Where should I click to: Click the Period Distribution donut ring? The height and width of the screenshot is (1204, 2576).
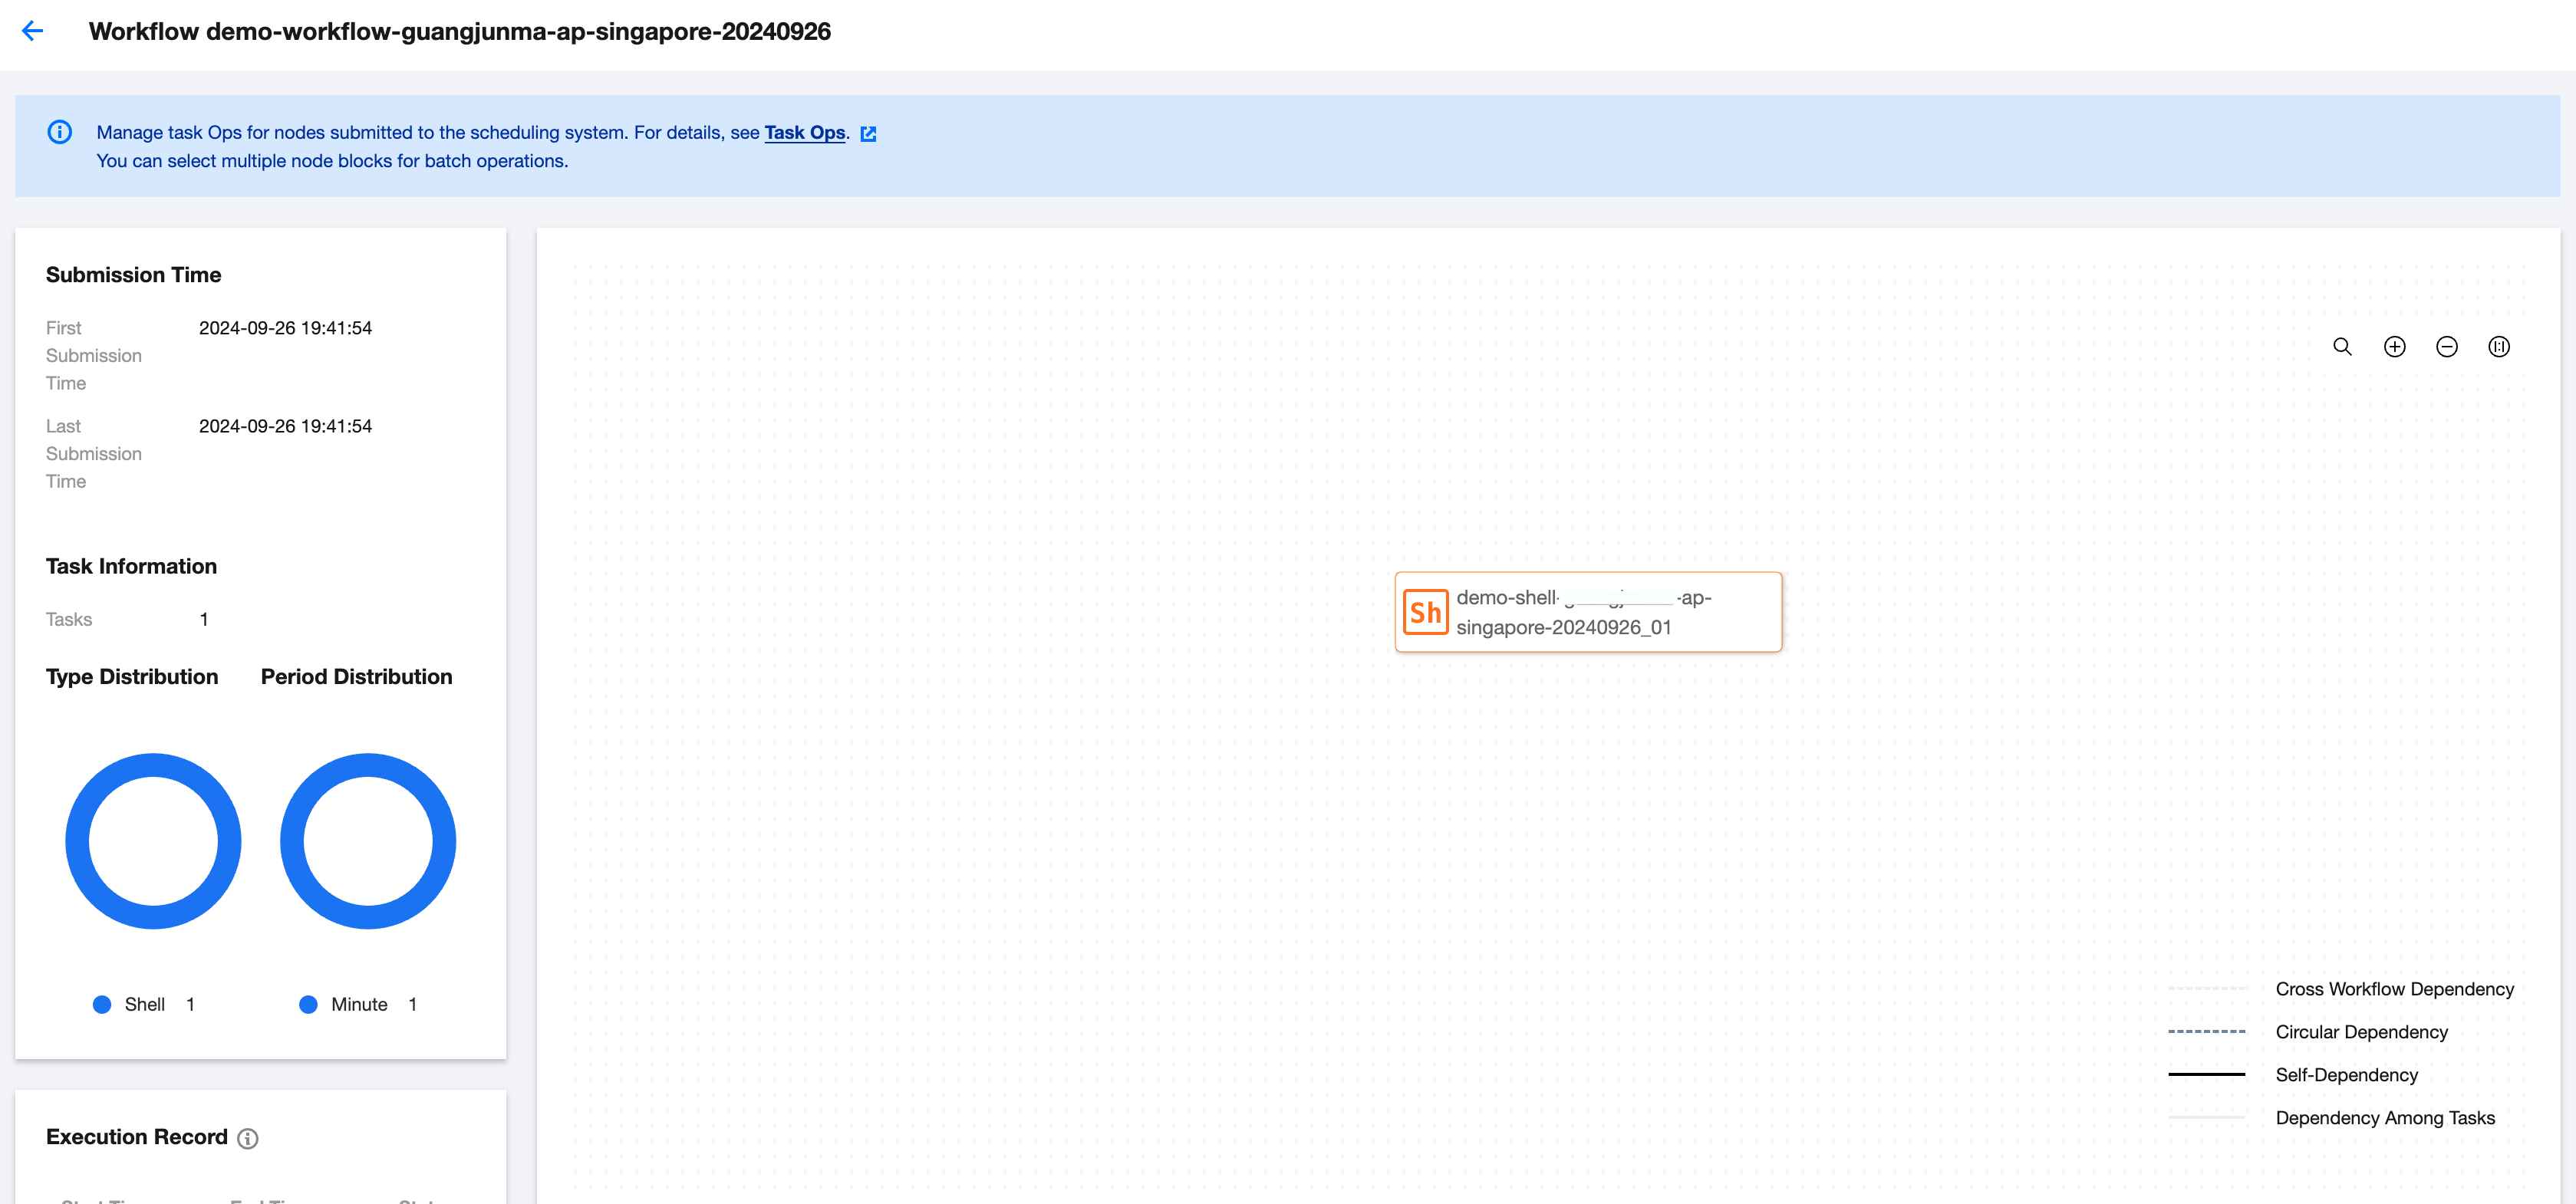(368, 765)
